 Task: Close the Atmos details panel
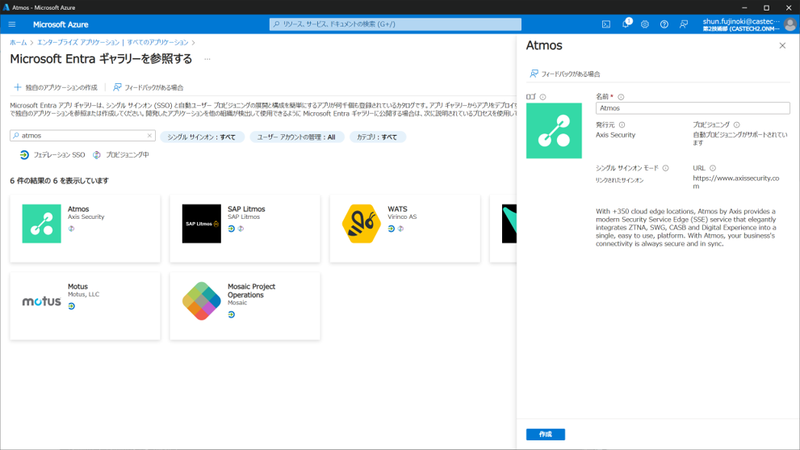(x=782, y=45)
